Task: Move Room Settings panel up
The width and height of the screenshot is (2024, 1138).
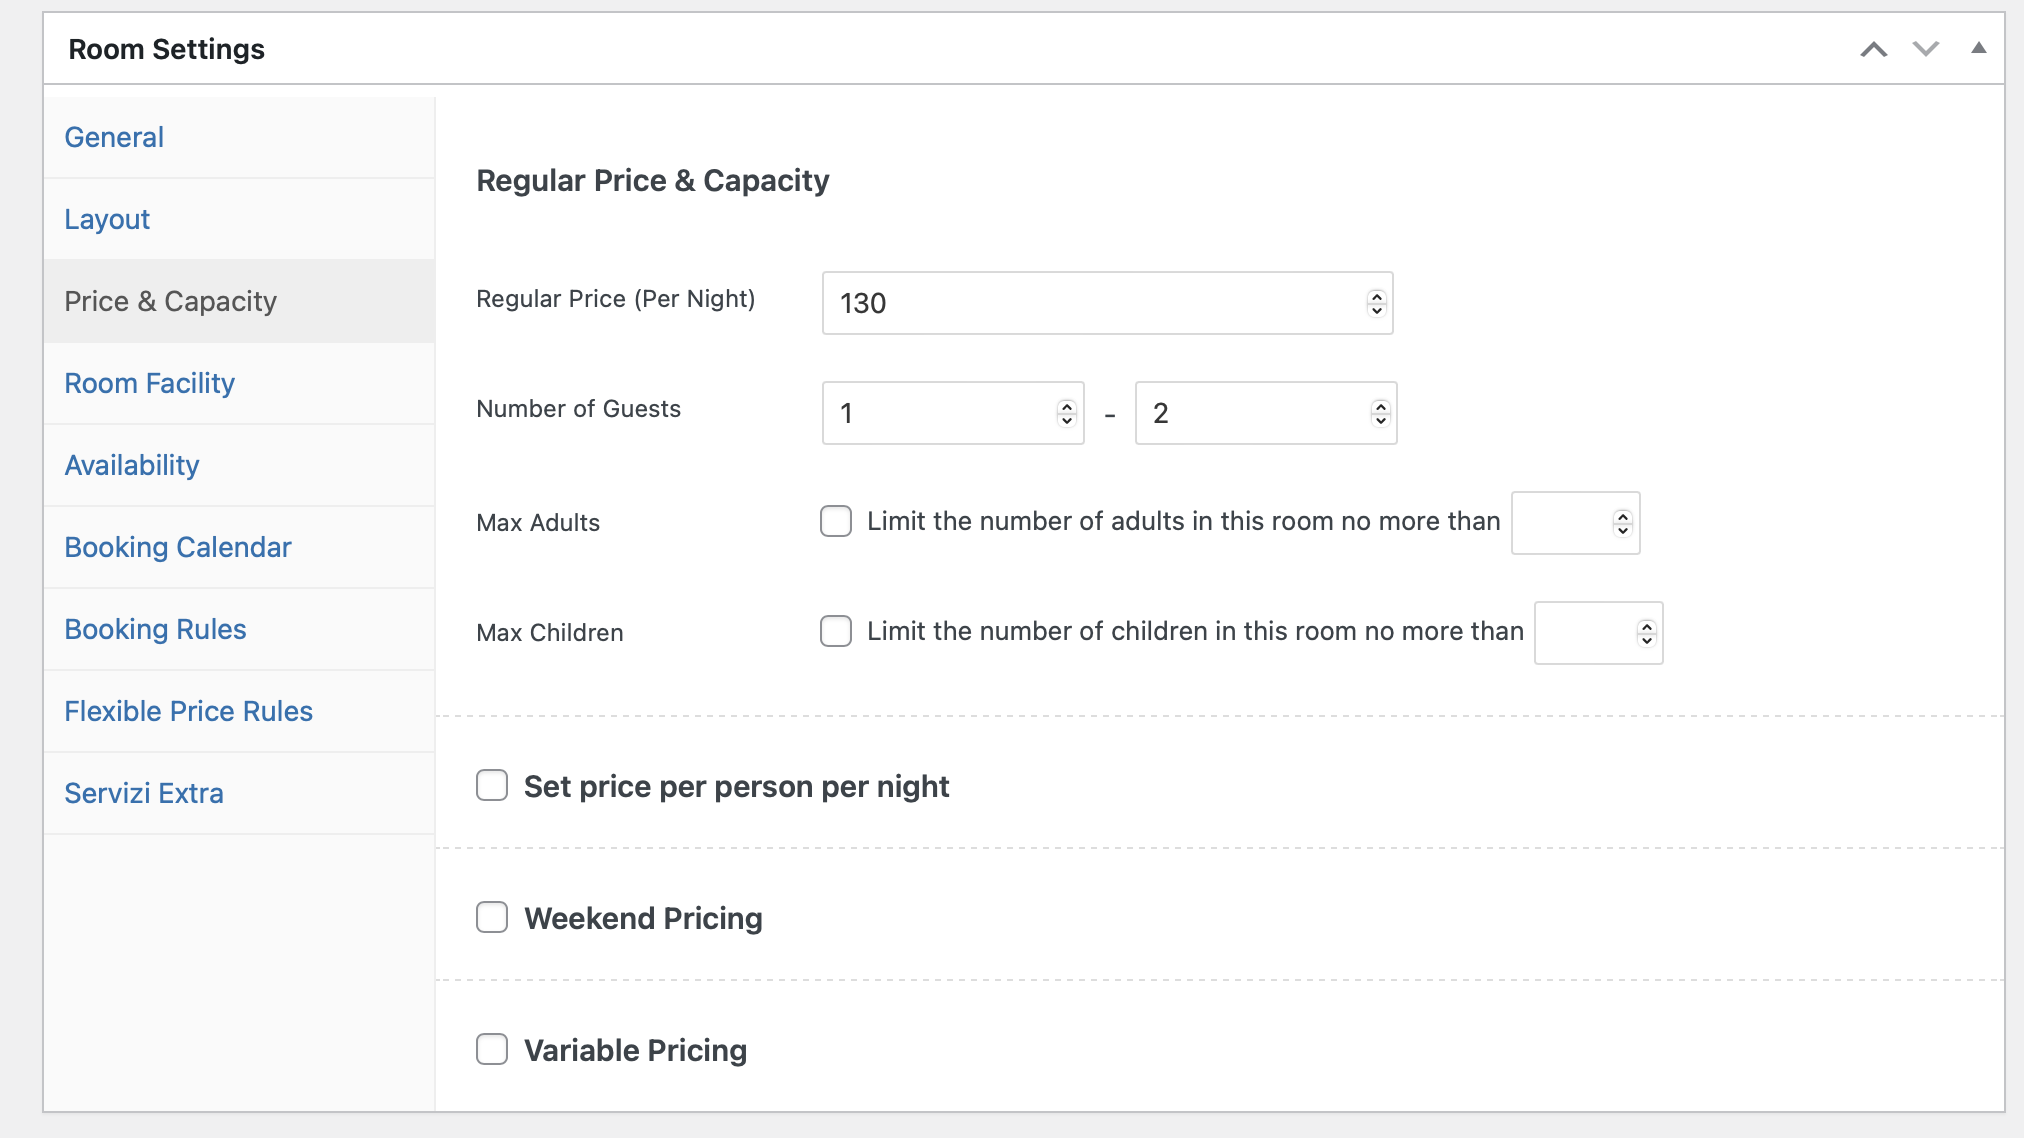Action: coord(1874,49)
